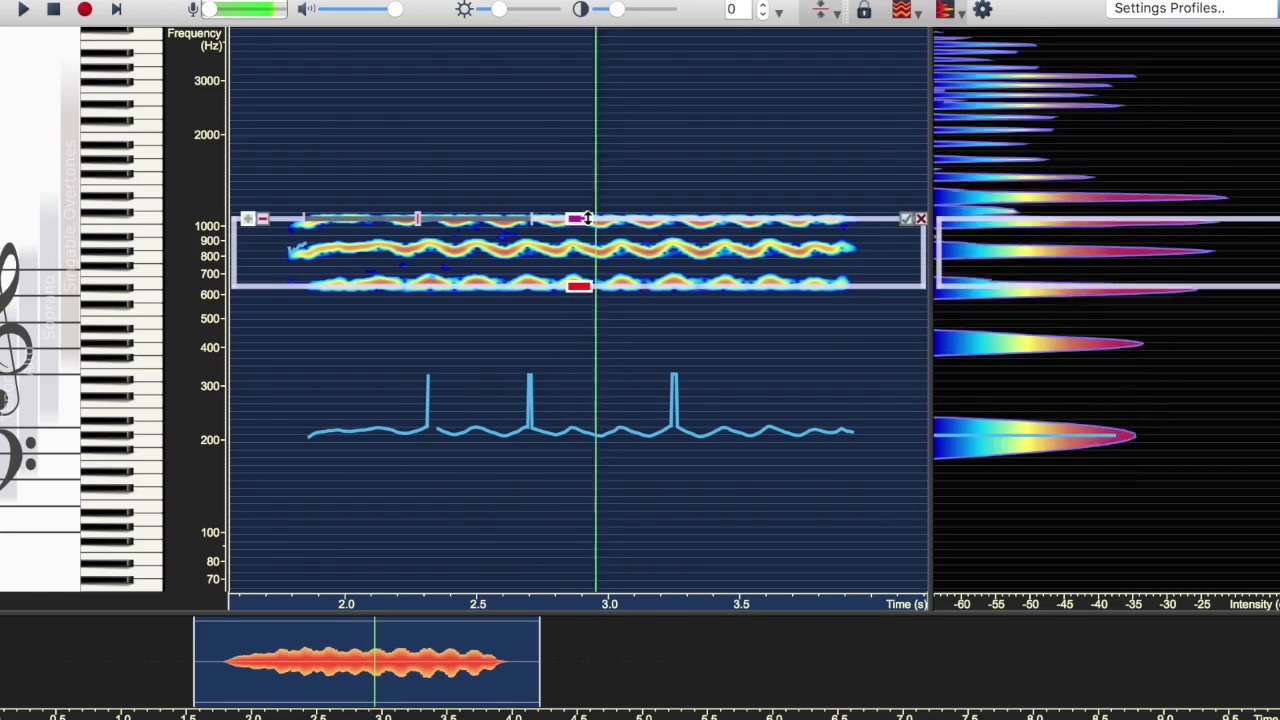Click the pink marker on the filter's top edge

click(x=418, y=218)
